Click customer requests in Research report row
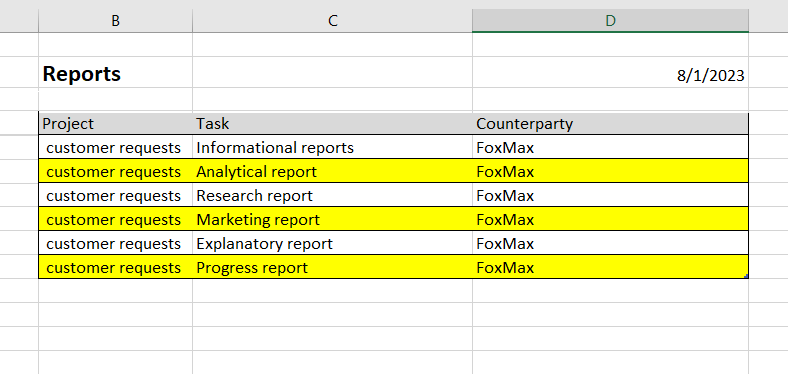This screenshot has height=374, width=788. [x=116, y=195]
